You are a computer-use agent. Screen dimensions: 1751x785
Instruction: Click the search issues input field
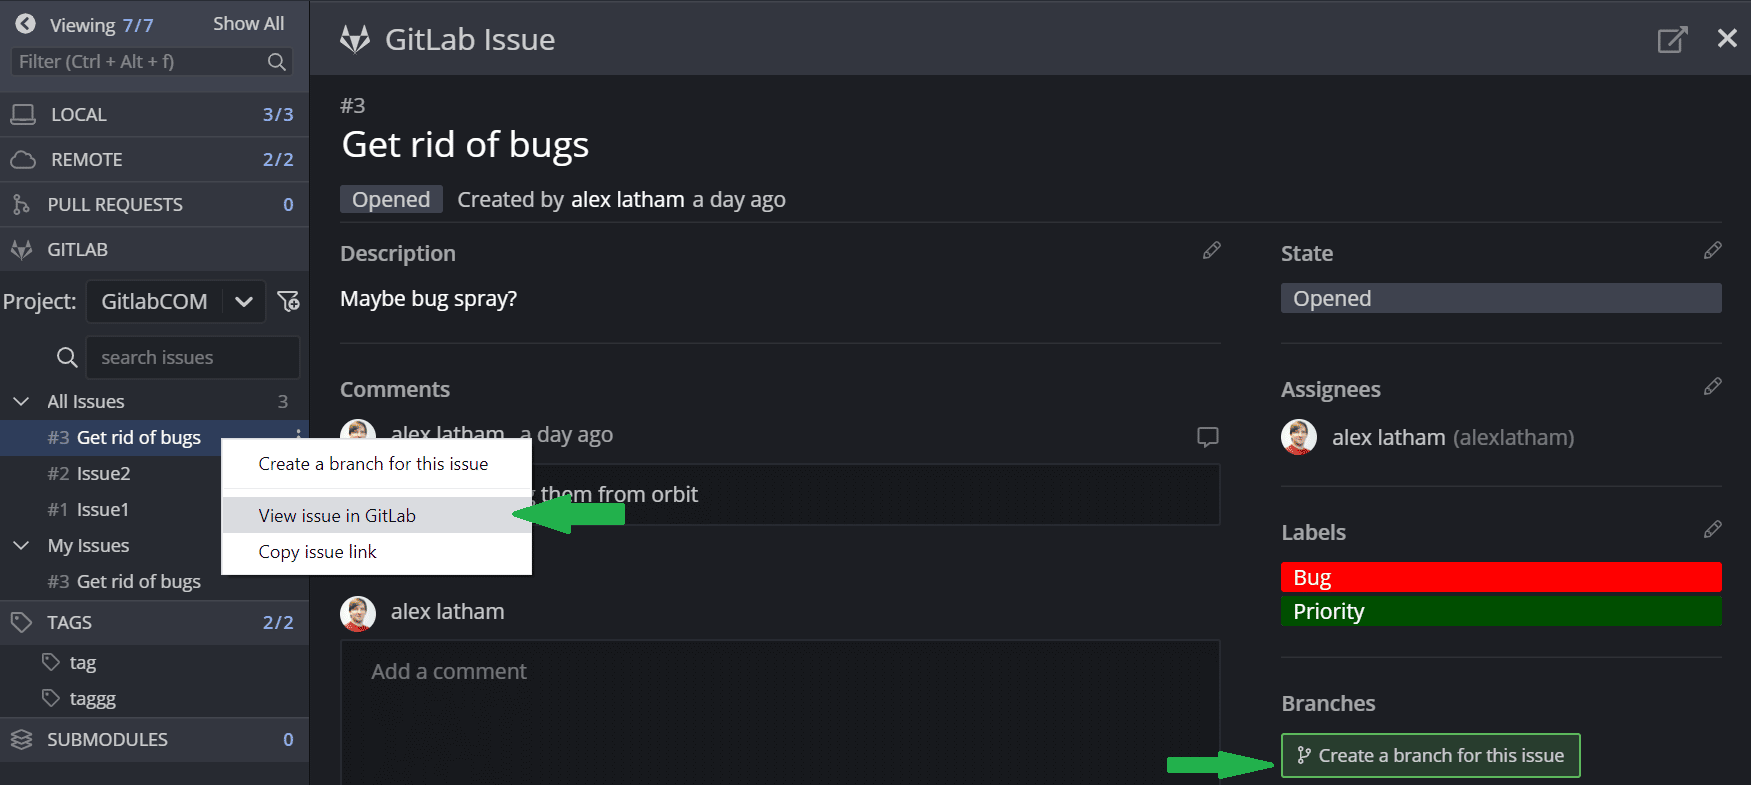click(x=192, y=358)
